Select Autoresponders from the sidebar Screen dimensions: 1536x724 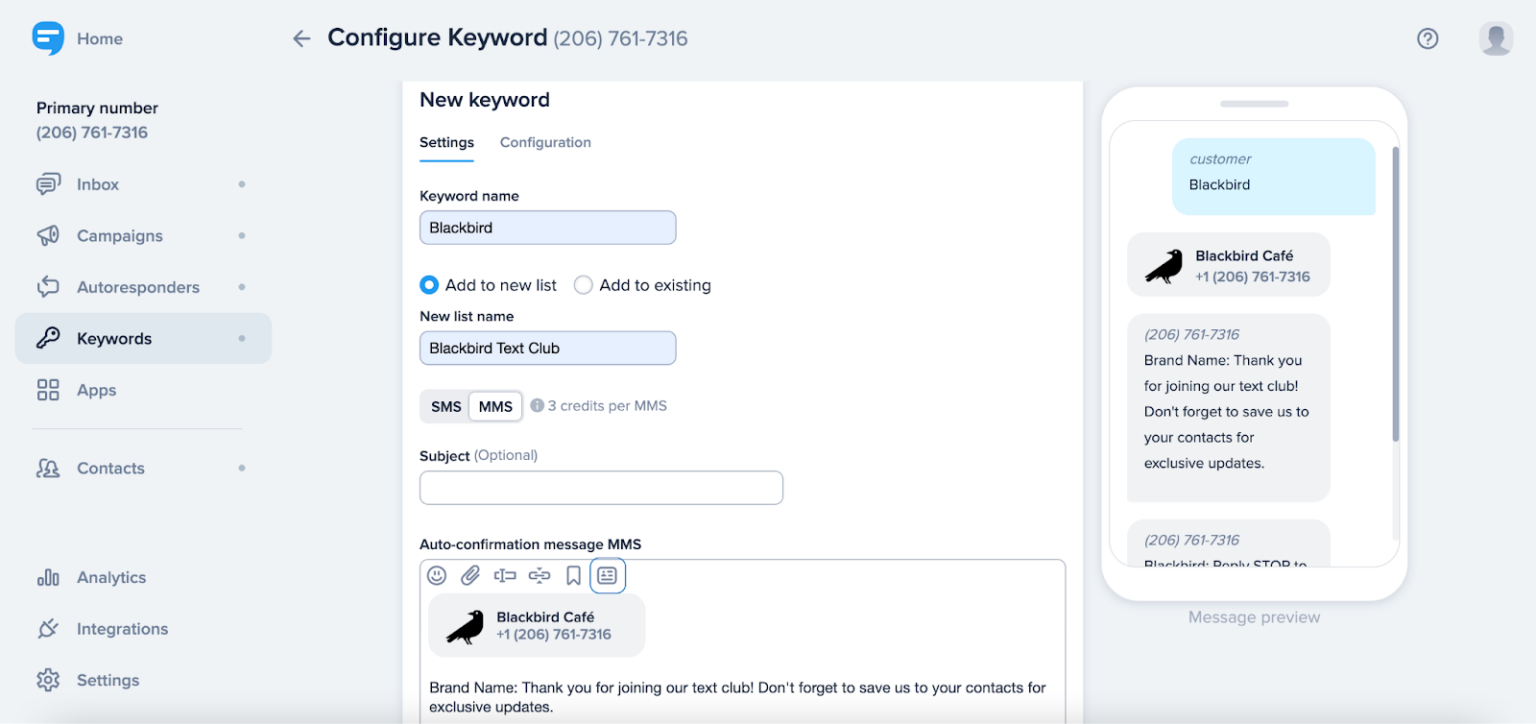[138, 287]
